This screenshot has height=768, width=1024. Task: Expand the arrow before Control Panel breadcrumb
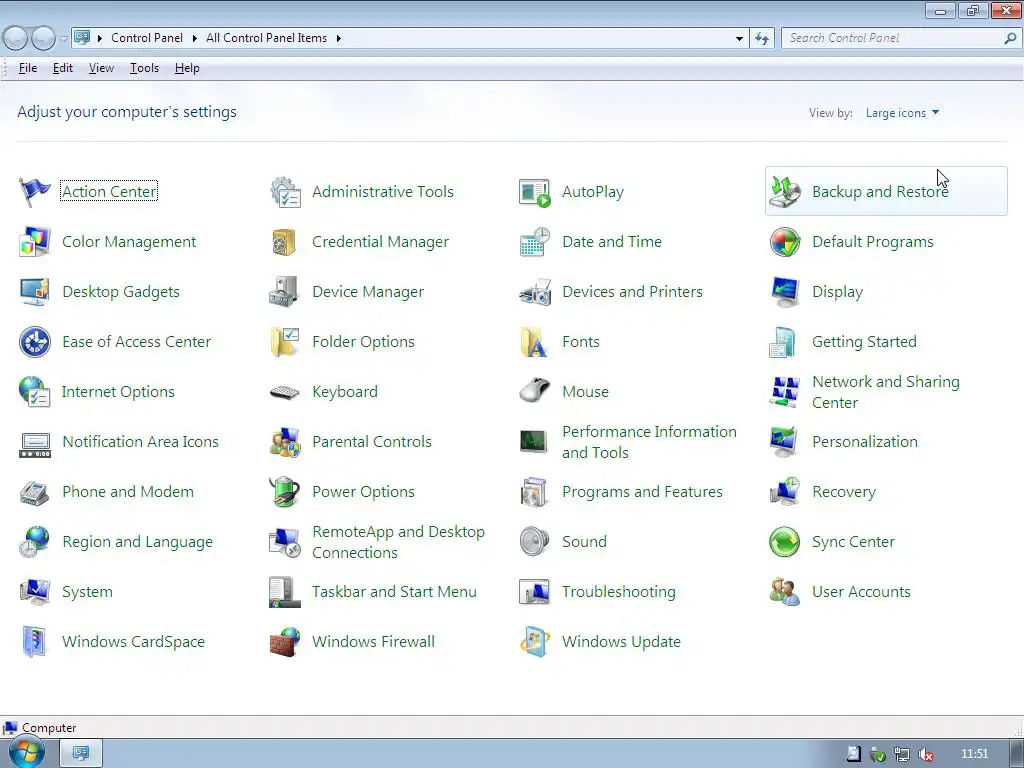(x=100, y=39)
